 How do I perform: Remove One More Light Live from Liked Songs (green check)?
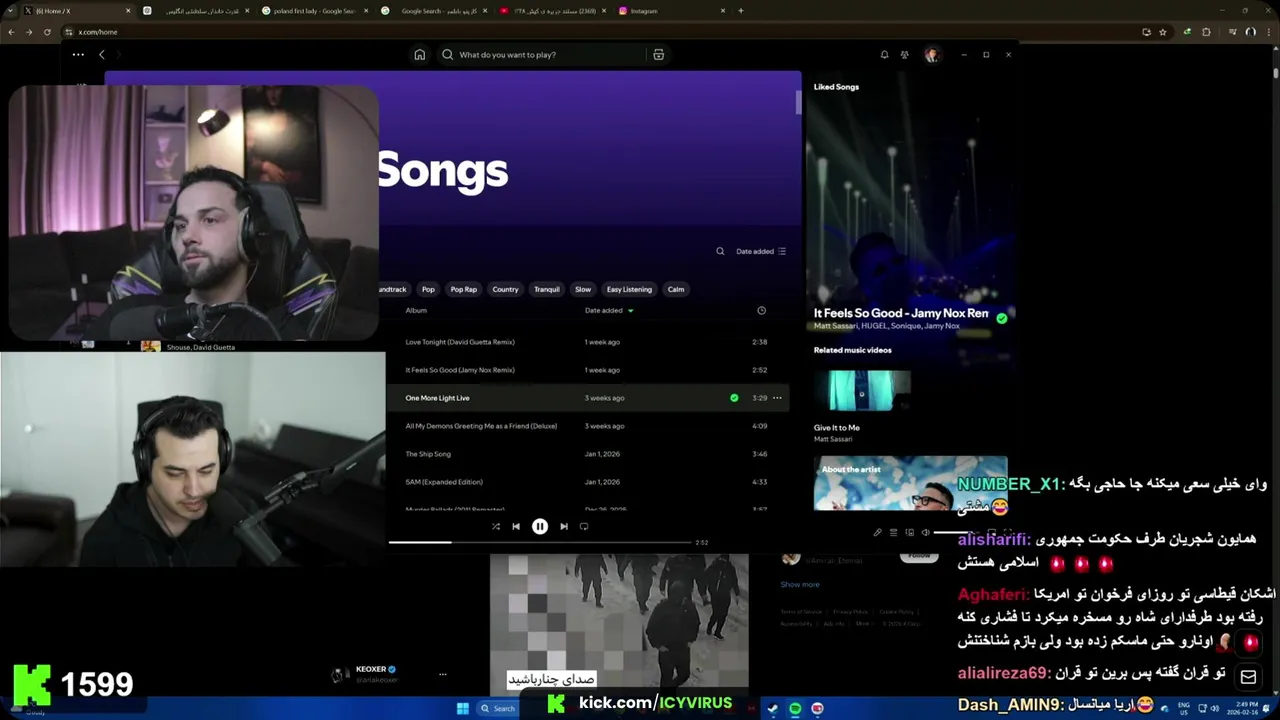click(x=734, y=398)
